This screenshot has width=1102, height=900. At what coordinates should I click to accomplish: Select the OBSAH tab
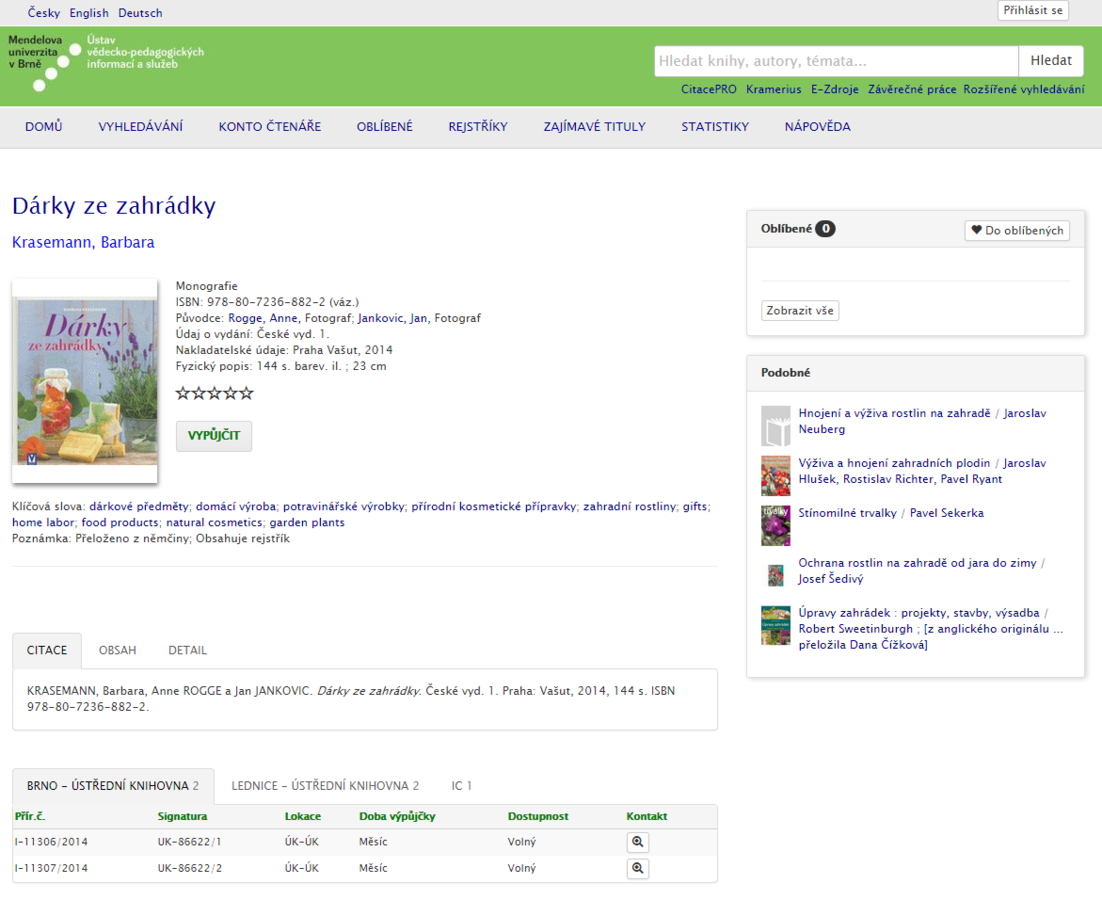point(117,651)
